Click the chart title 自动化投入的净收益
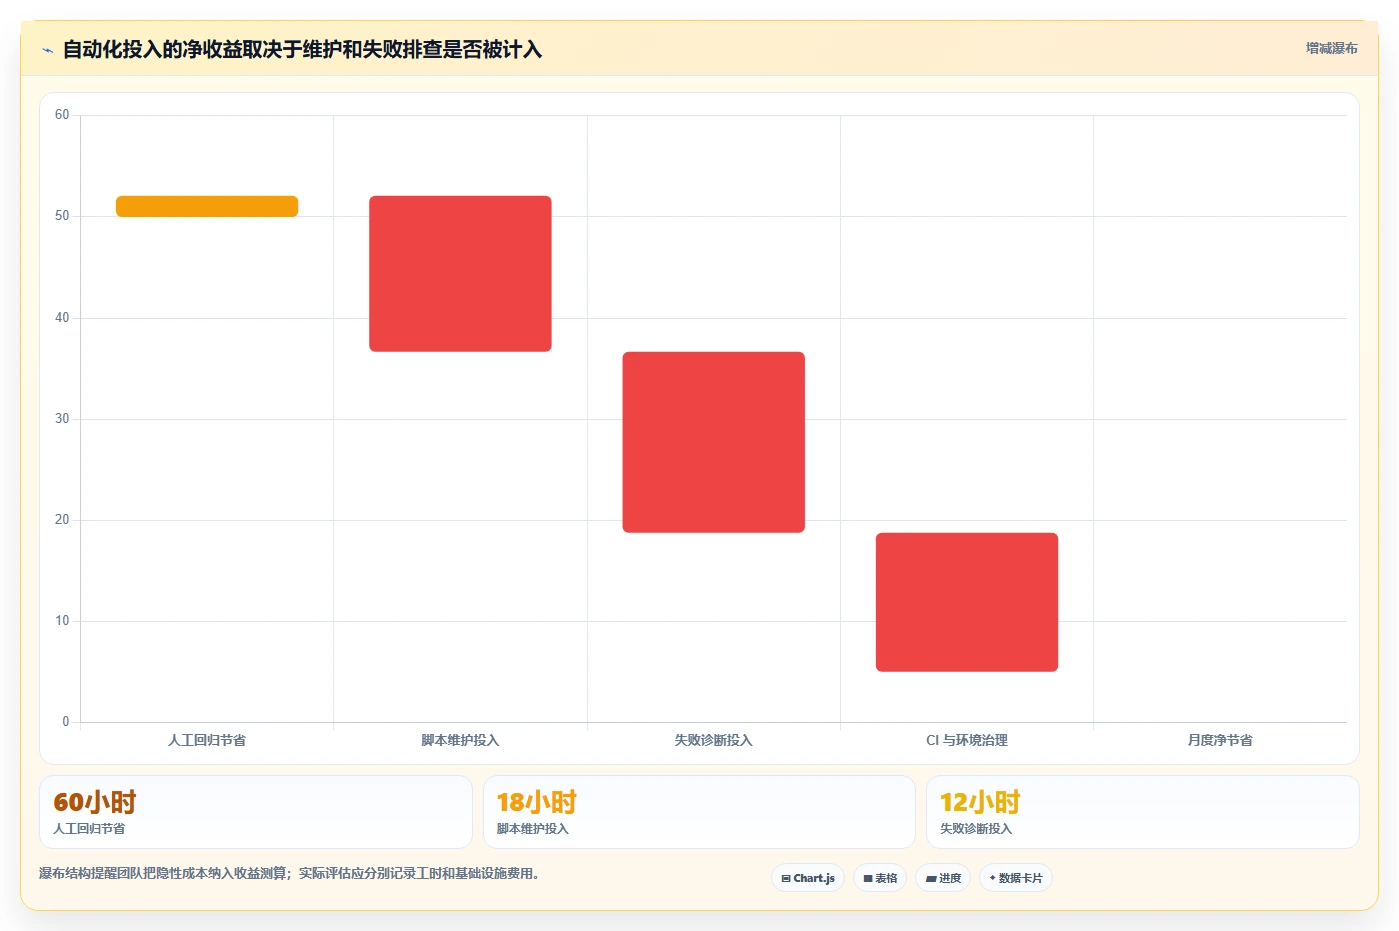The width and height of the screenshot is (1399, 931). coord(302,49)
